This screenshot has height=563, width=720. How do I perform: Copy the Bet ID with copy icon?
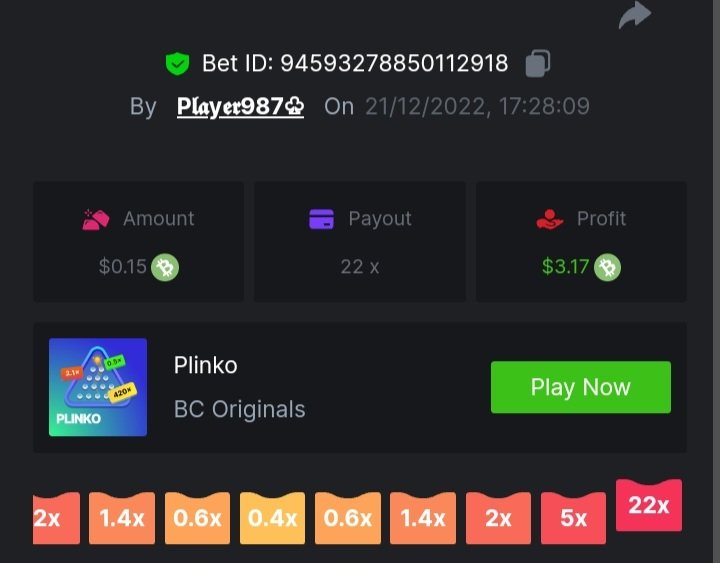point(538,63)
